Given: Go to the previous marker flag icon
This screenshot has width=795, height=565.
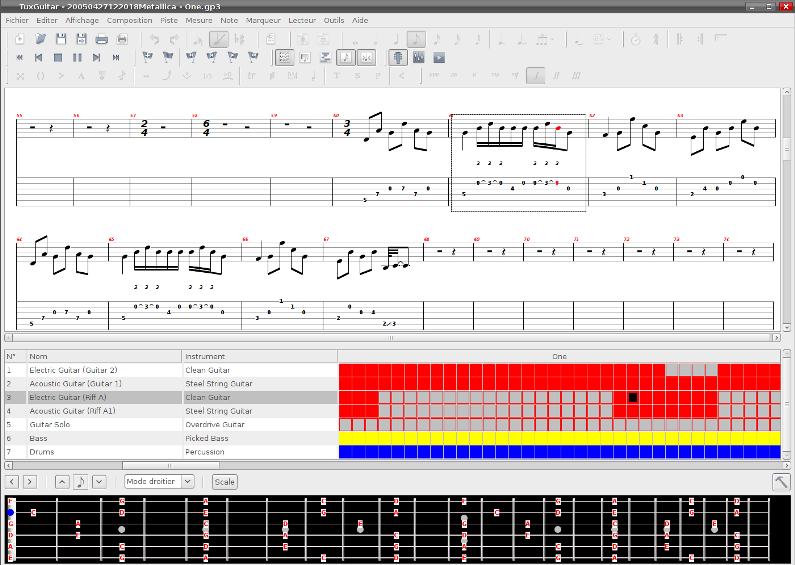Looking at the screenshot, I should (212, 57).
